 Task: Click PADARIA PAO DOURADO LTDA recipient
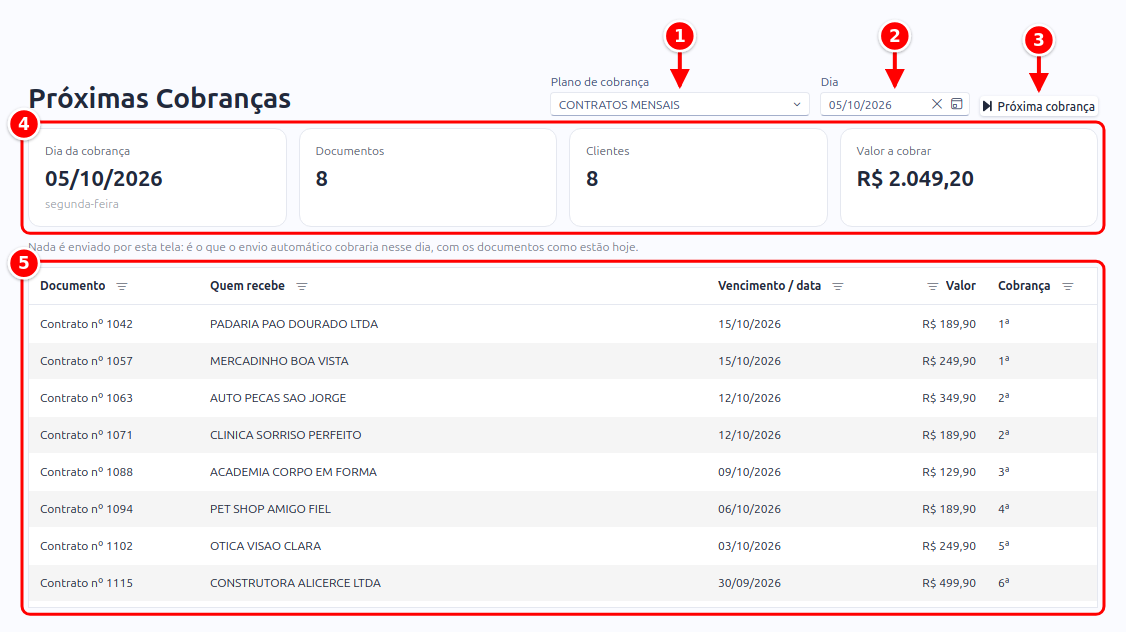tap(294, 324)
